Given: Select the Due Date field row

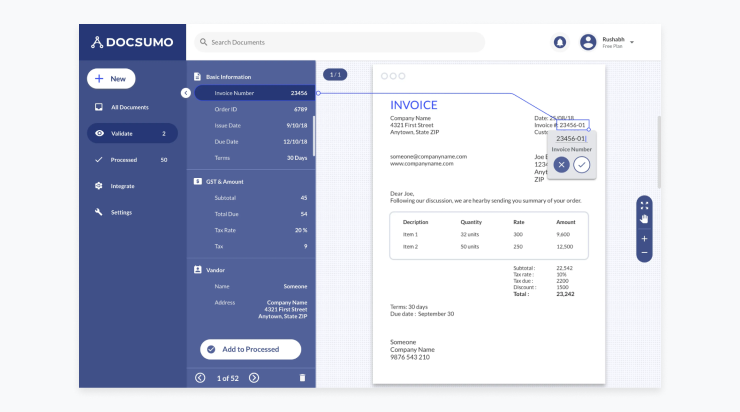Looking at the screenshot, I should click(255, 142).
